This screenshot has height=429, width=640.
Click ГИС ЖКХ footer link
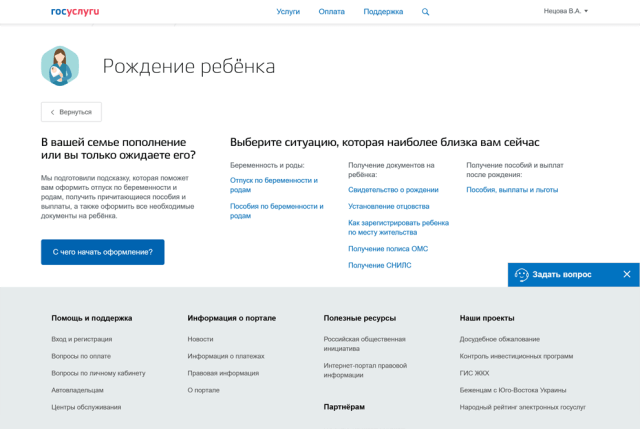(474, 373)
